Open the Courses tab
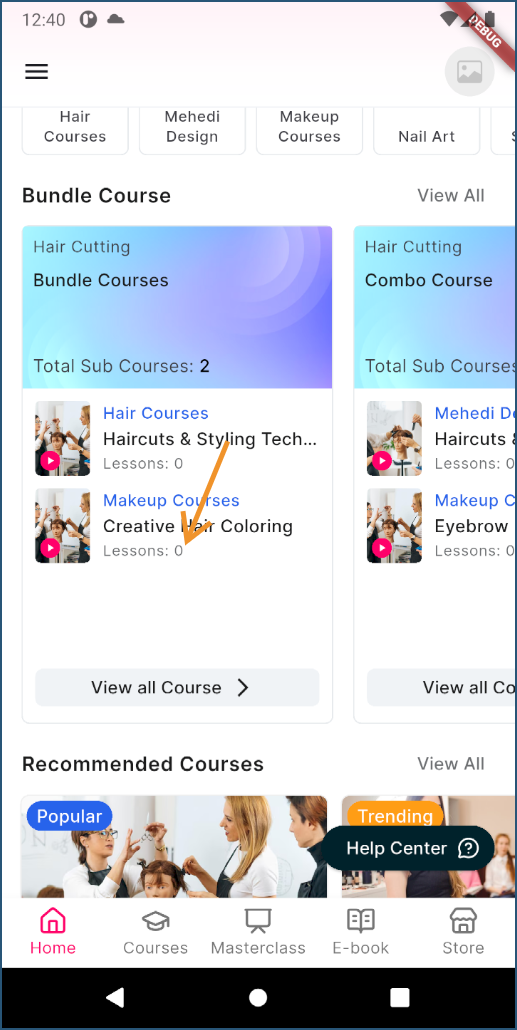517x1030 pixels. (156, 931)
